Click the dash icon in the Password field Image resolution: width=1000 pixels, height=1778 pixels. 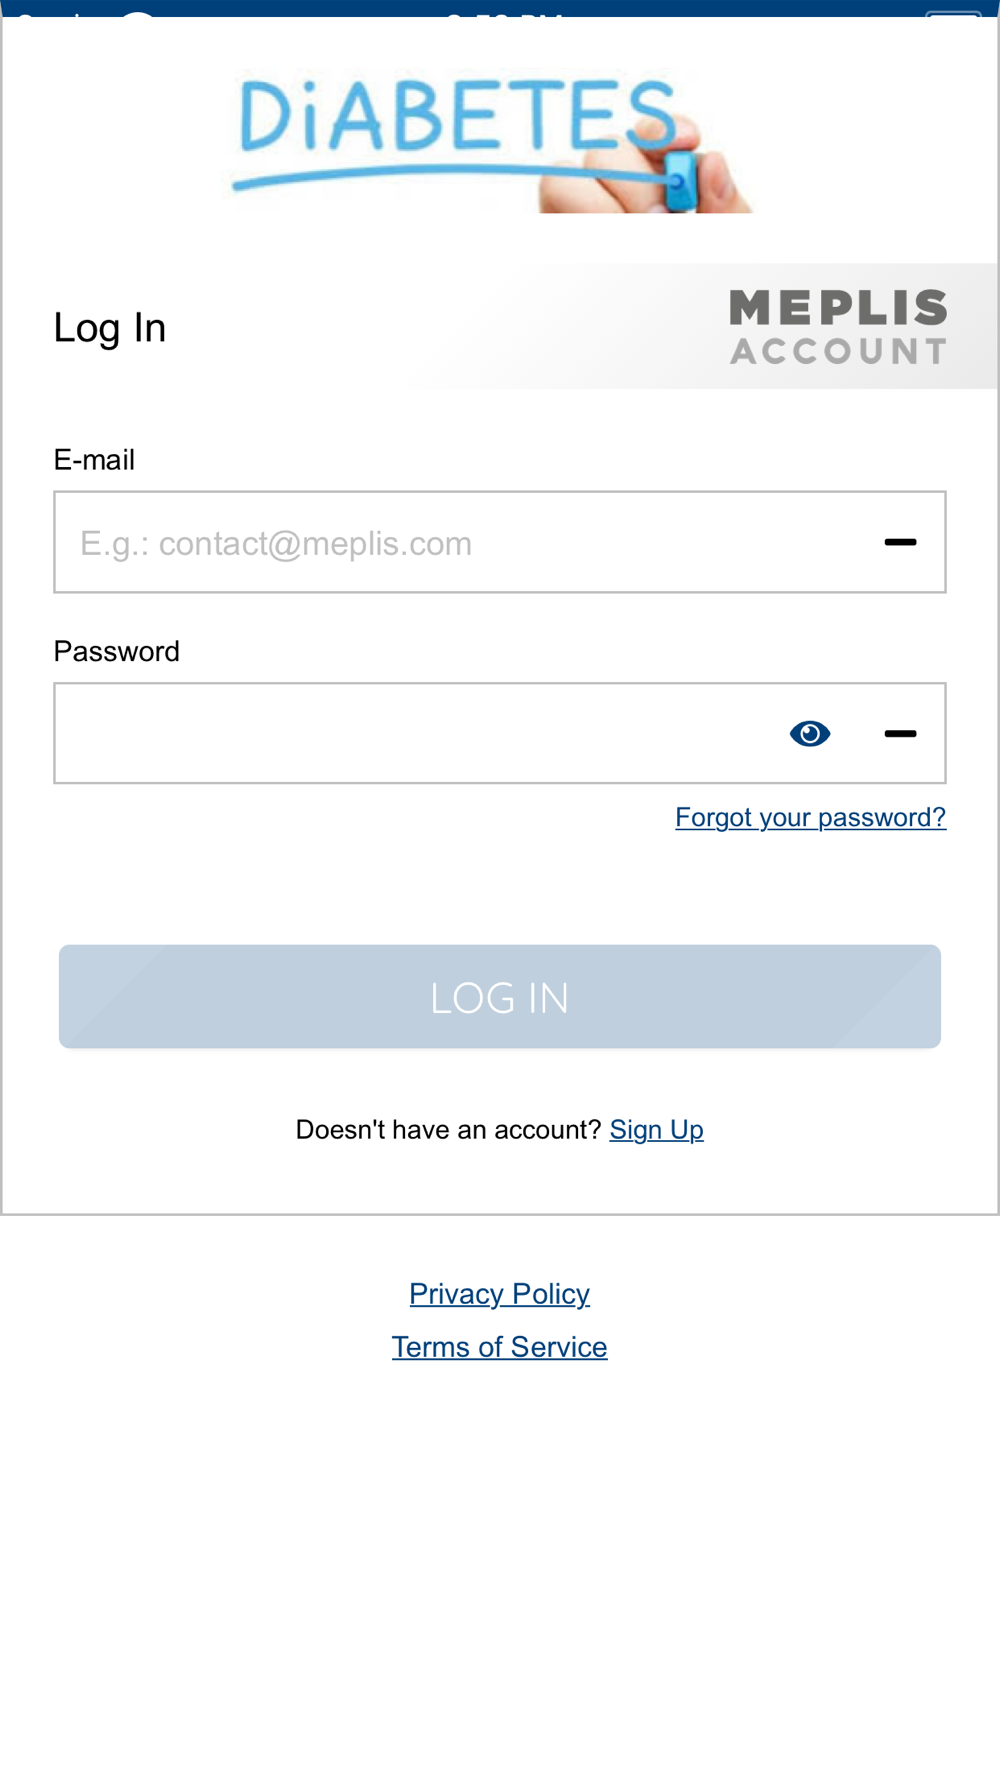click(x=900, y=734)
